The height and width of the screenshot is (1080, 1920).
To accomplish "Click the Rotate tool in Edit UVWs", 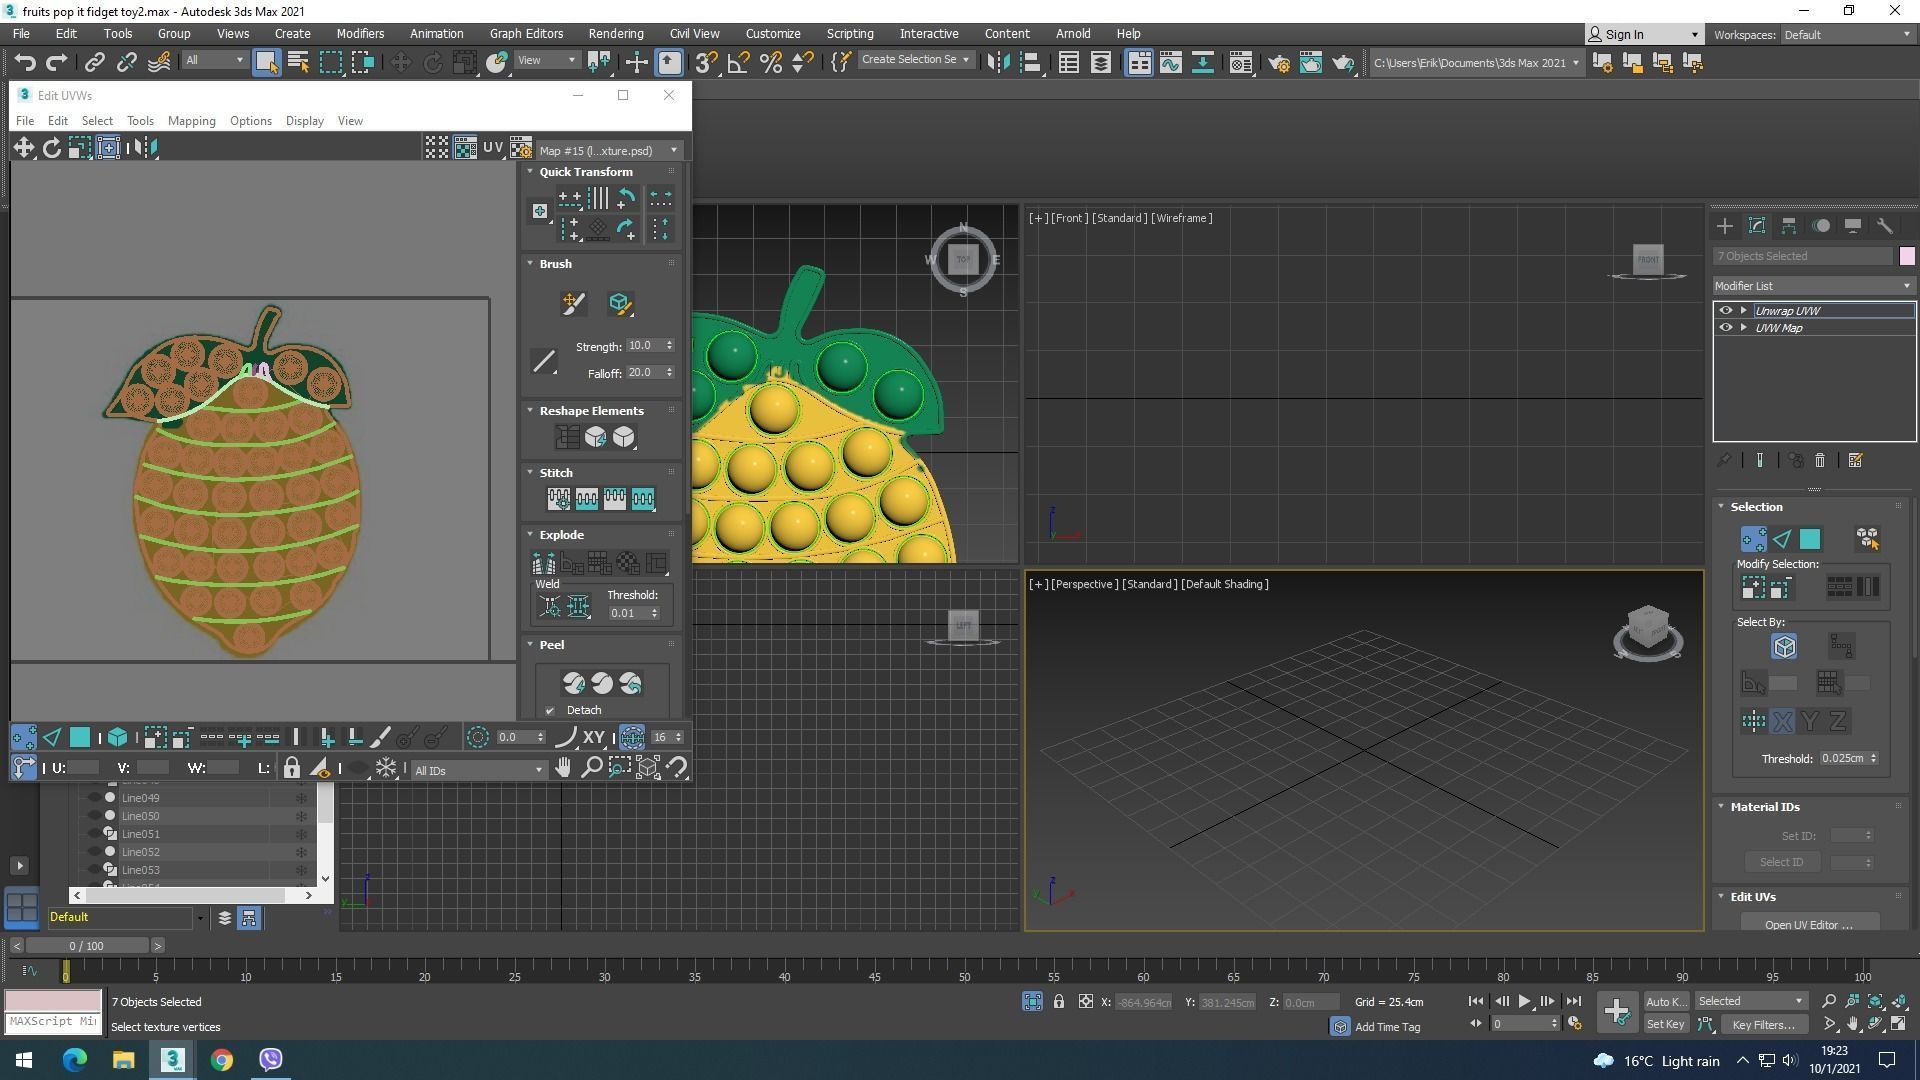I will 51,148.
